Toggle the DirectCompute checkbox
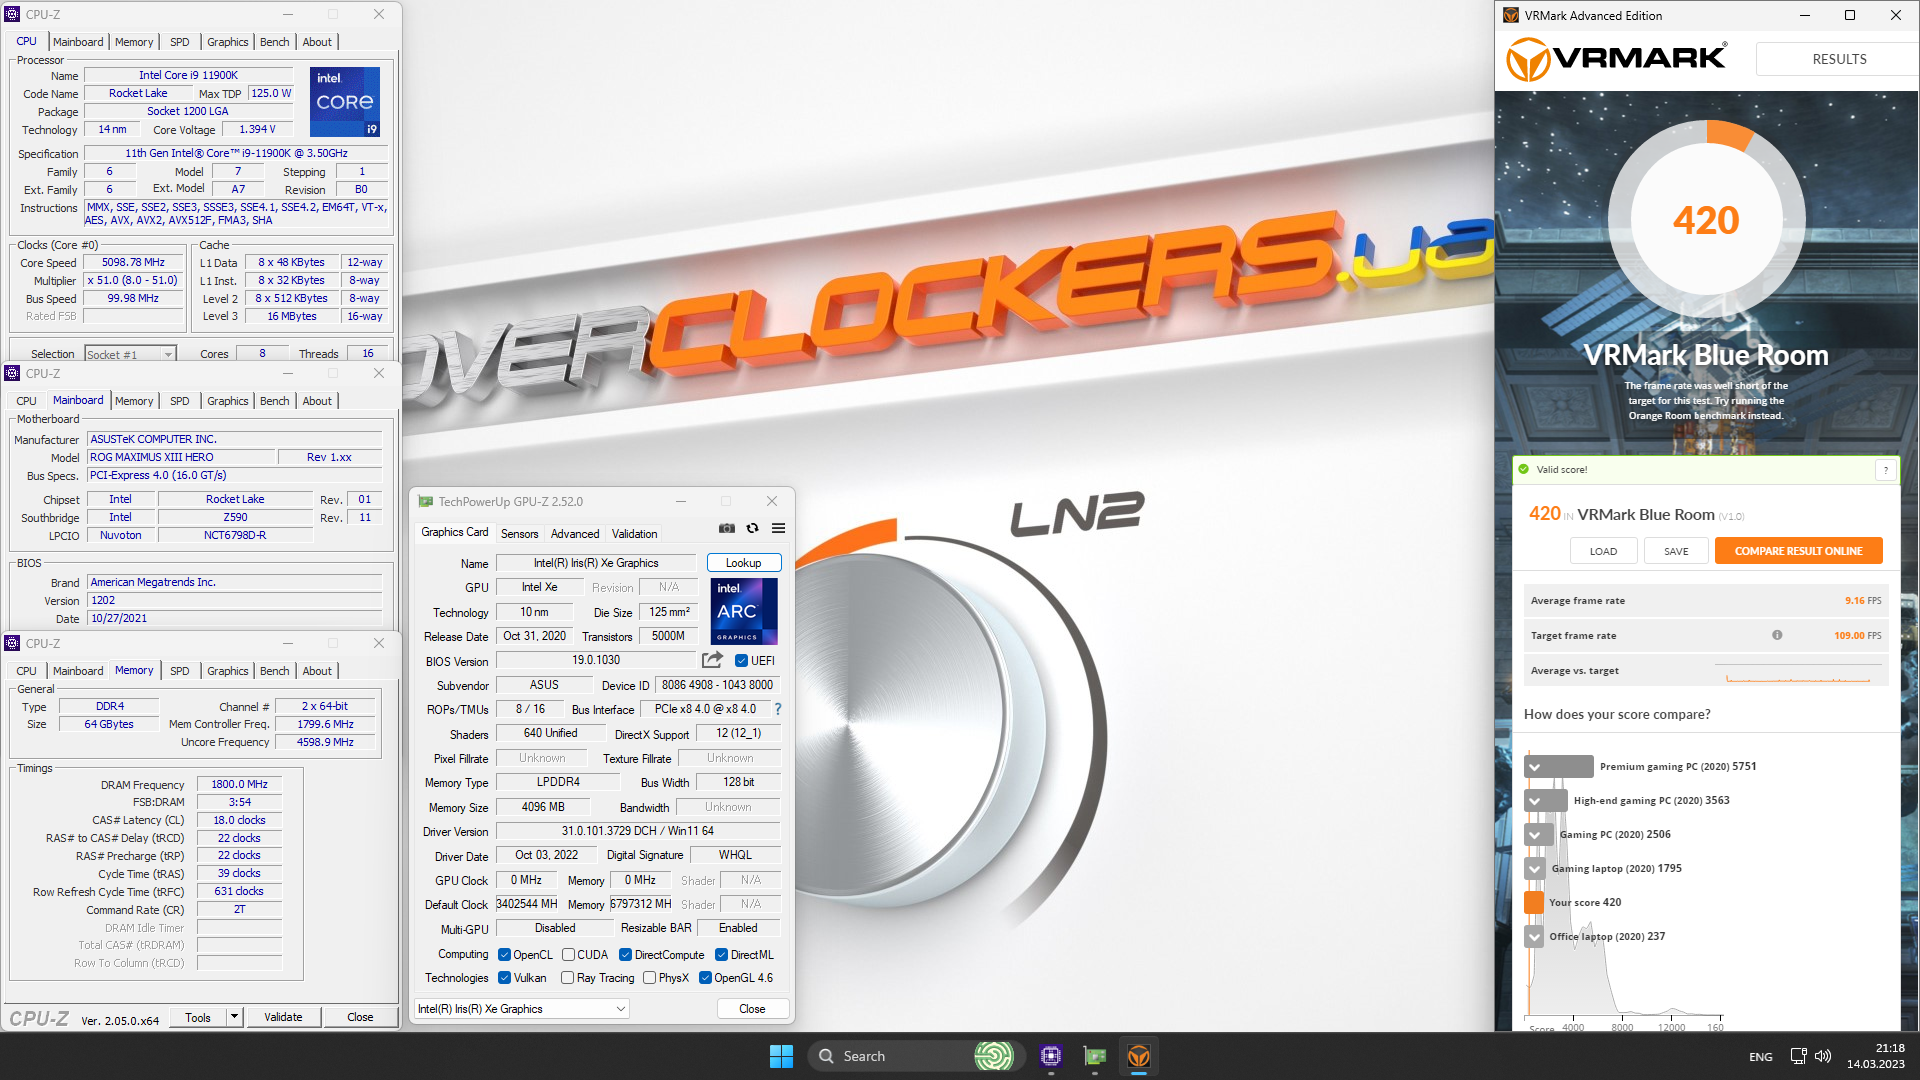The width and height of the screenshot is (1920, 1080). tap(625, 955)
